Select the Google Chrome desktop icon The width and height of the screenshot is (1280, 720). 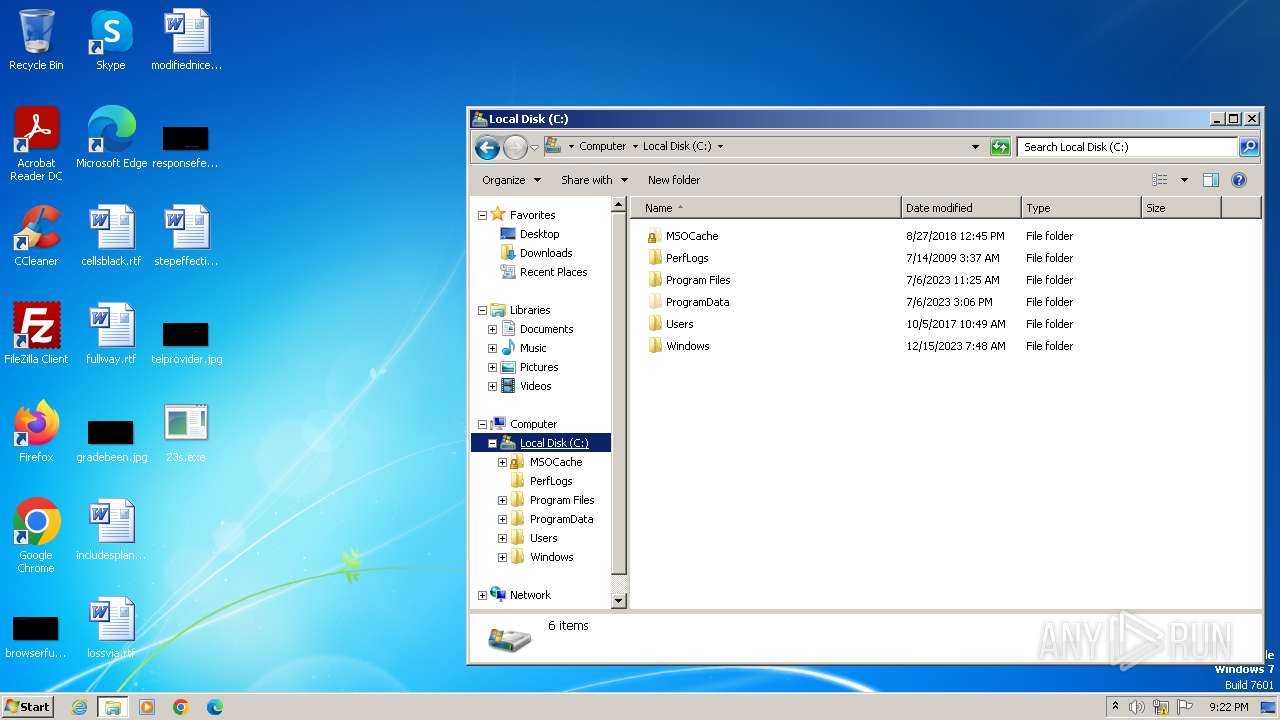point(36,536)
